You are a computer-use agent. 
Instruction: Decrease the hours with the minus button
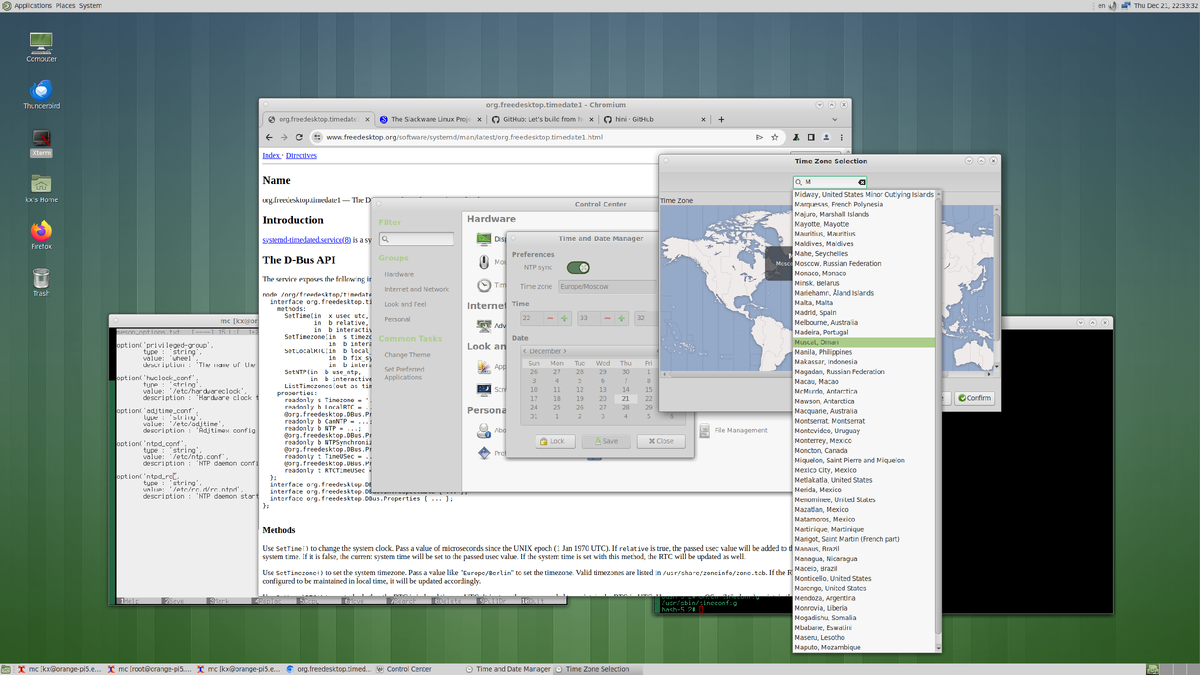tap(551, 318)
